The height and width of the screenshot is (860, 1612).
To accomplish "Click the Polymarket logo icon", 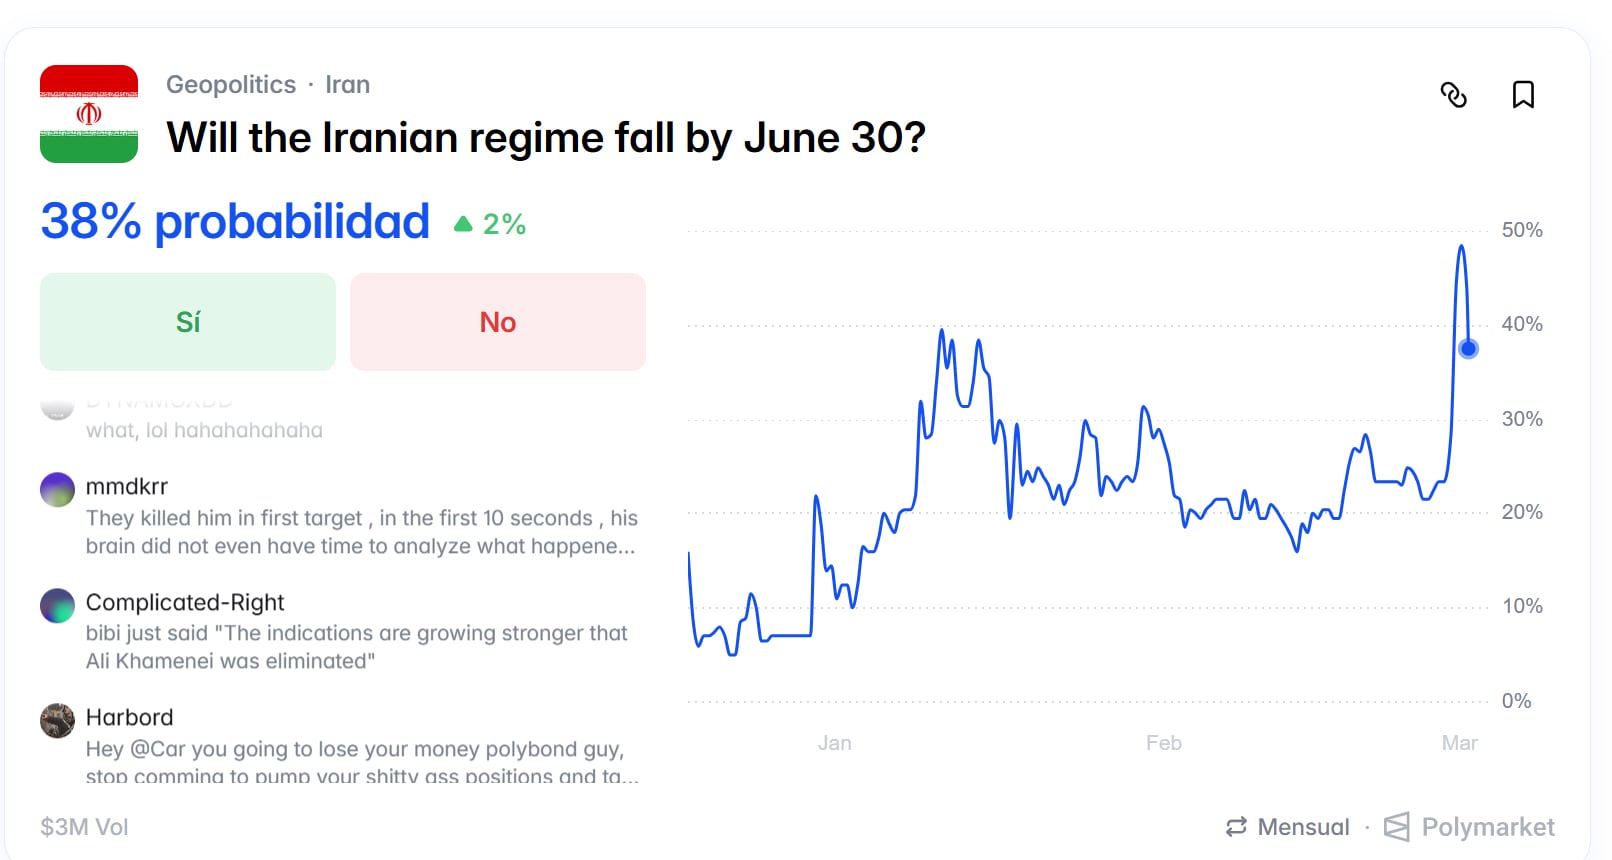I will [1397, 827].
